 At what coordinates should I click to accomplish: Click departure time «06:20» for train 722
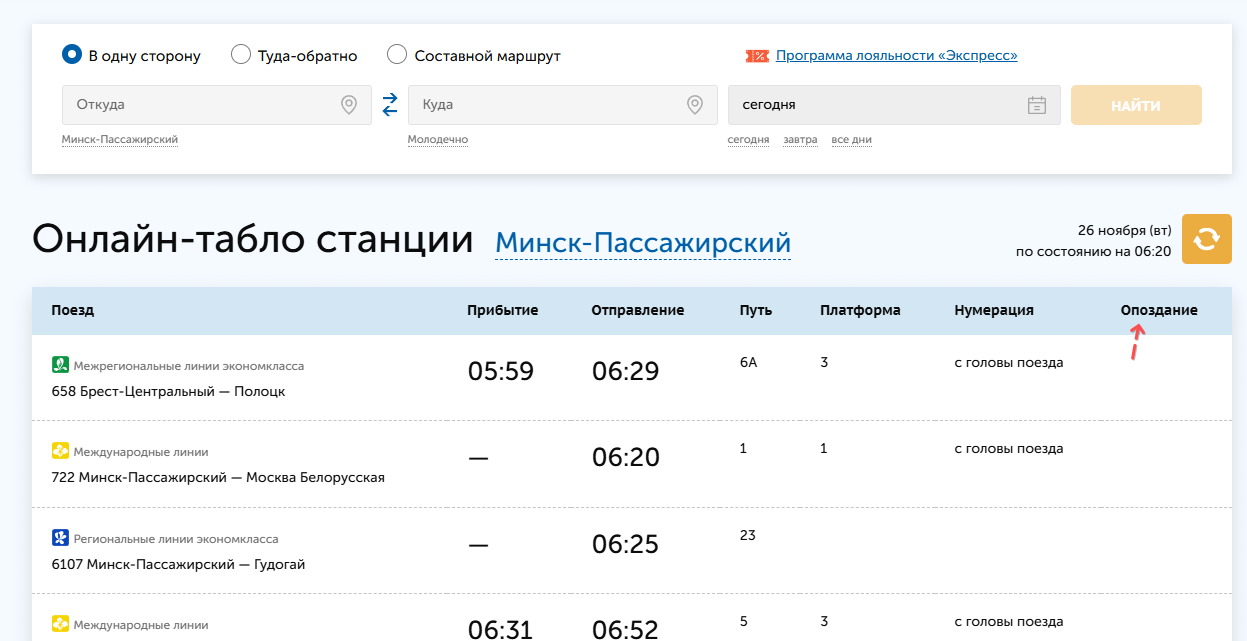point(626,457)
